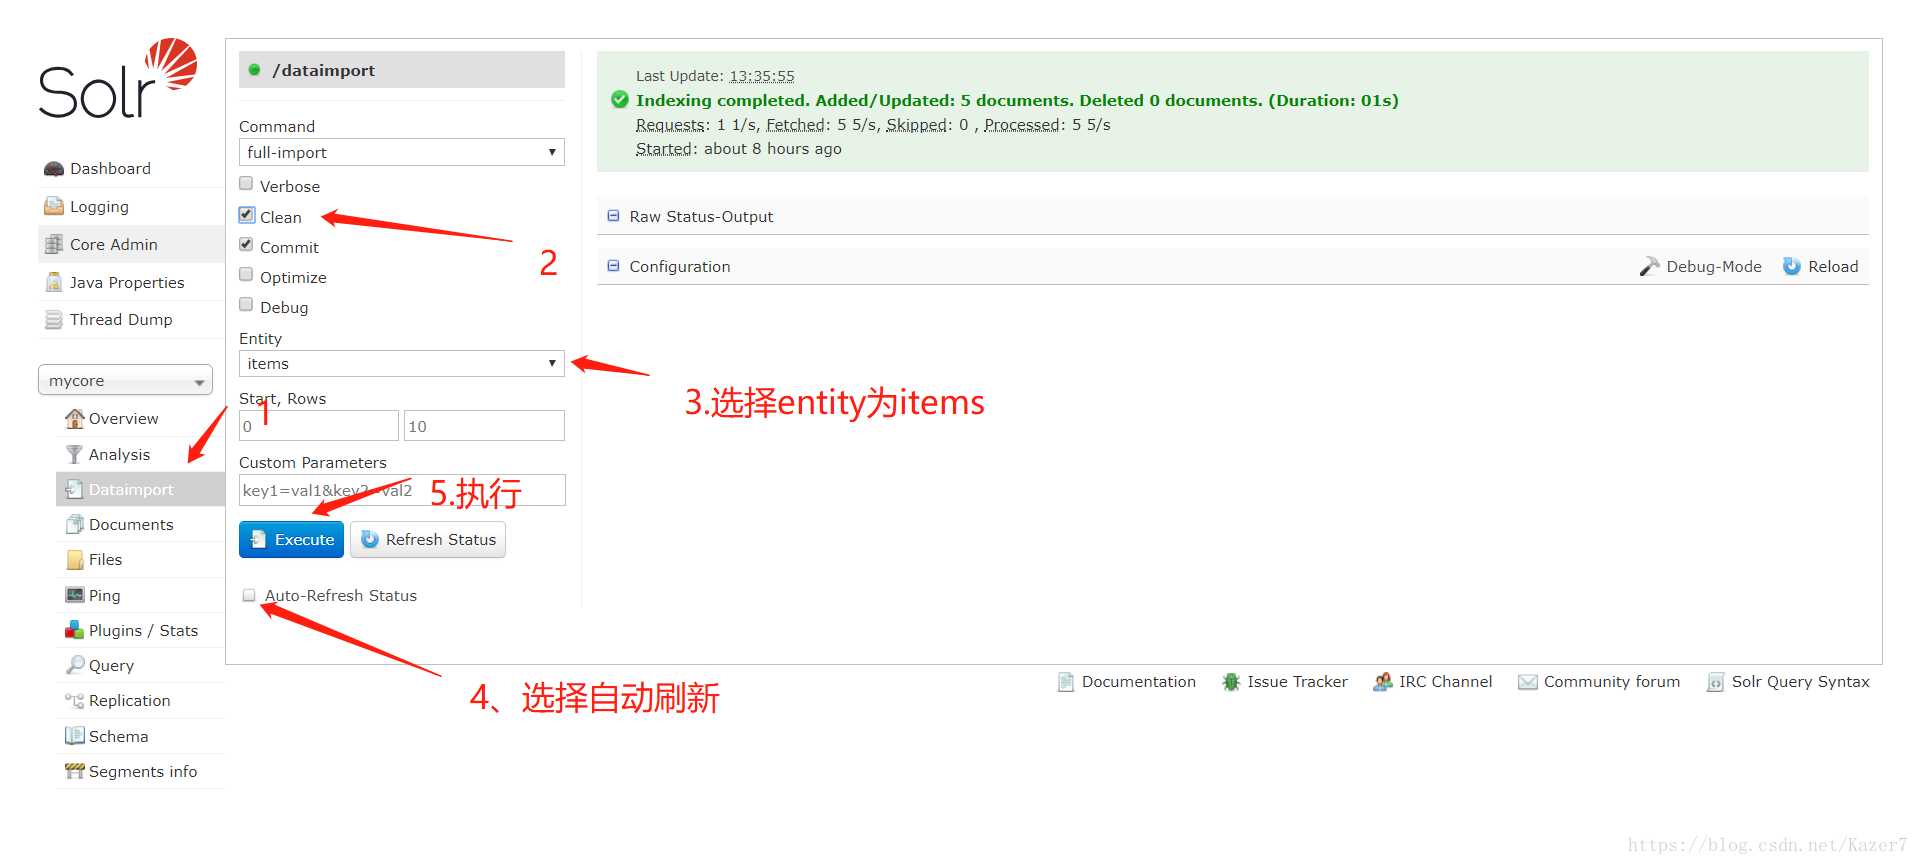
Task: Open the Entity items dropdown
Action: click(x=402, y=363)
